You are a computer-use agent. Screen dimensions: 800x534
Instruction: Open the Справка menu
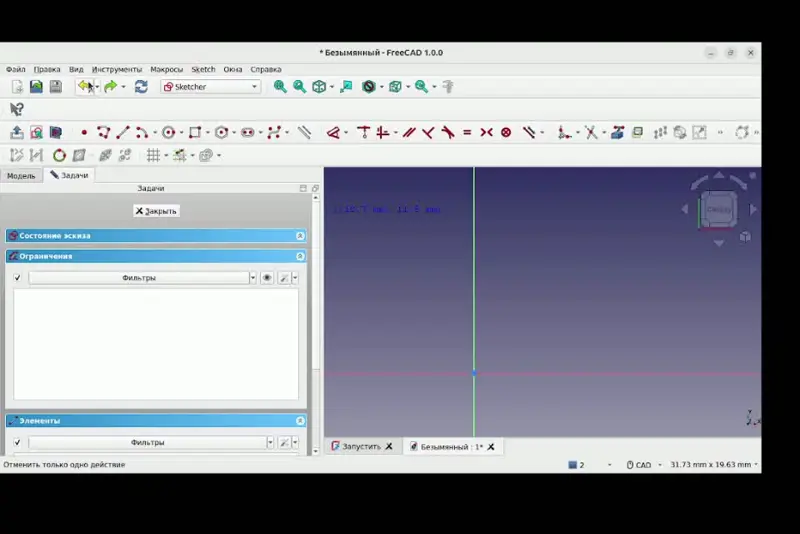(x=266, y=69)
